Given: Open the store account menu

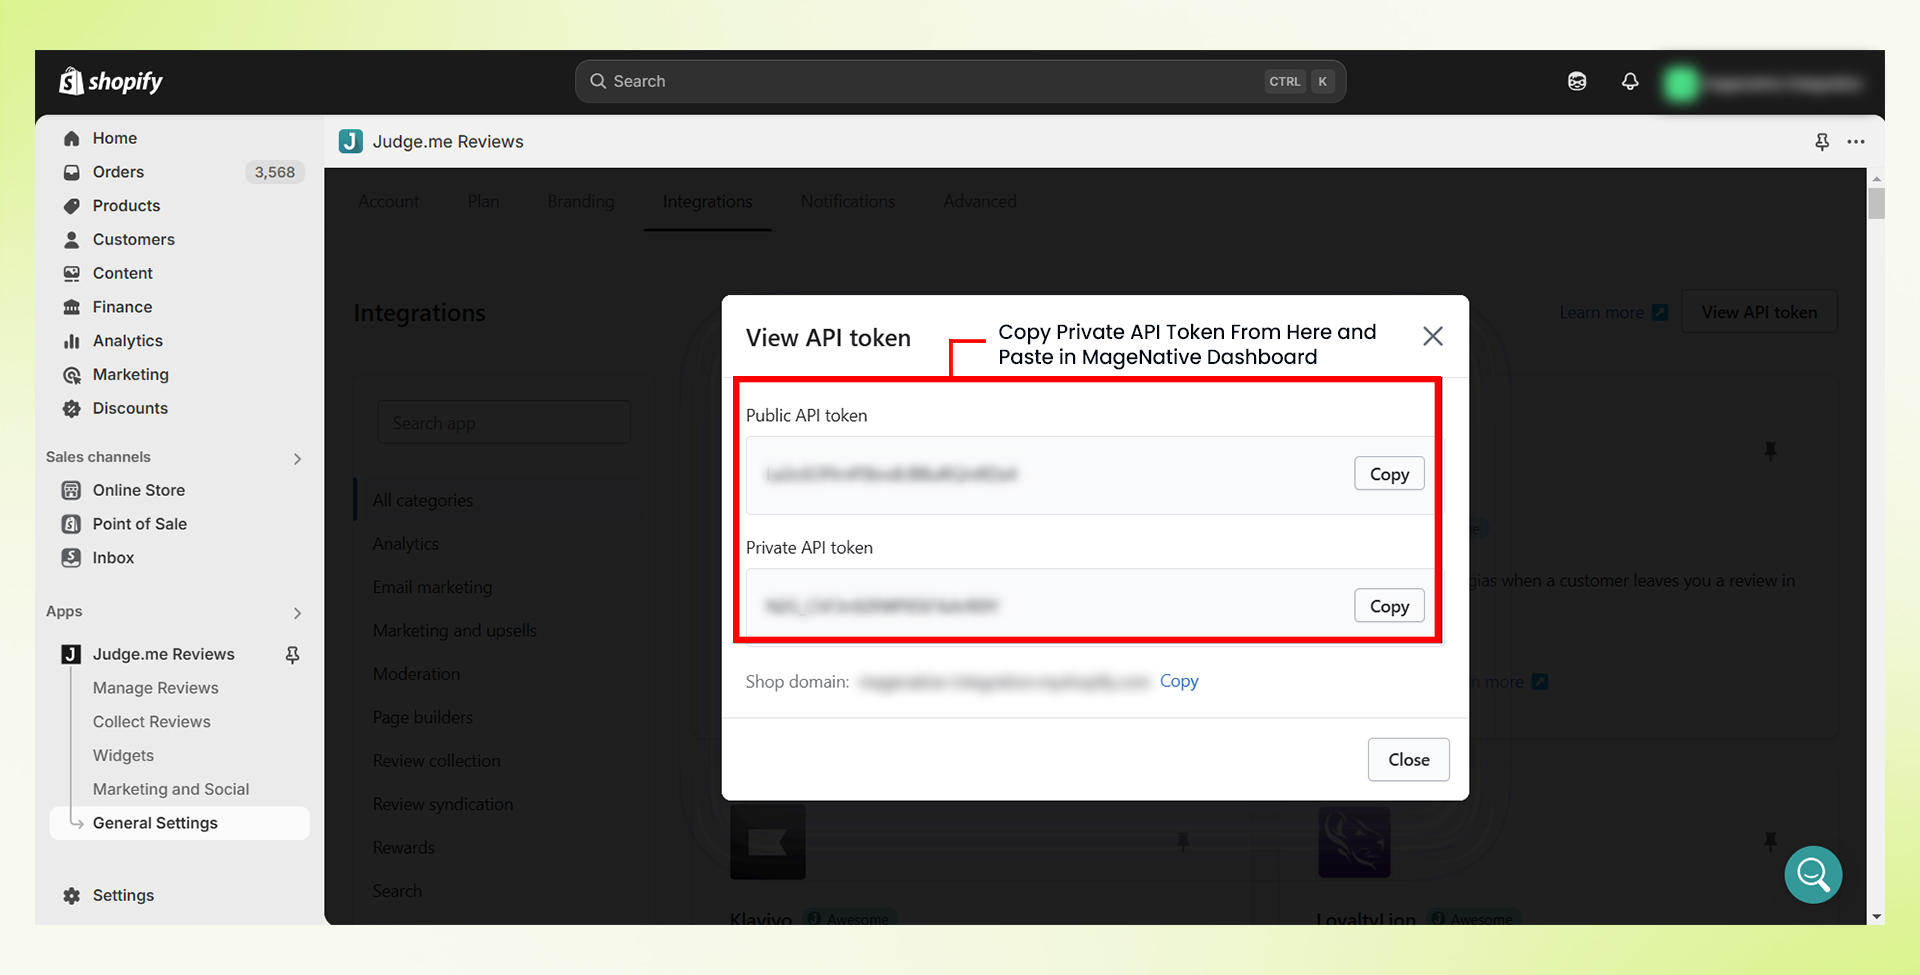Looking at the screenshot, I should click(1765, 83).
